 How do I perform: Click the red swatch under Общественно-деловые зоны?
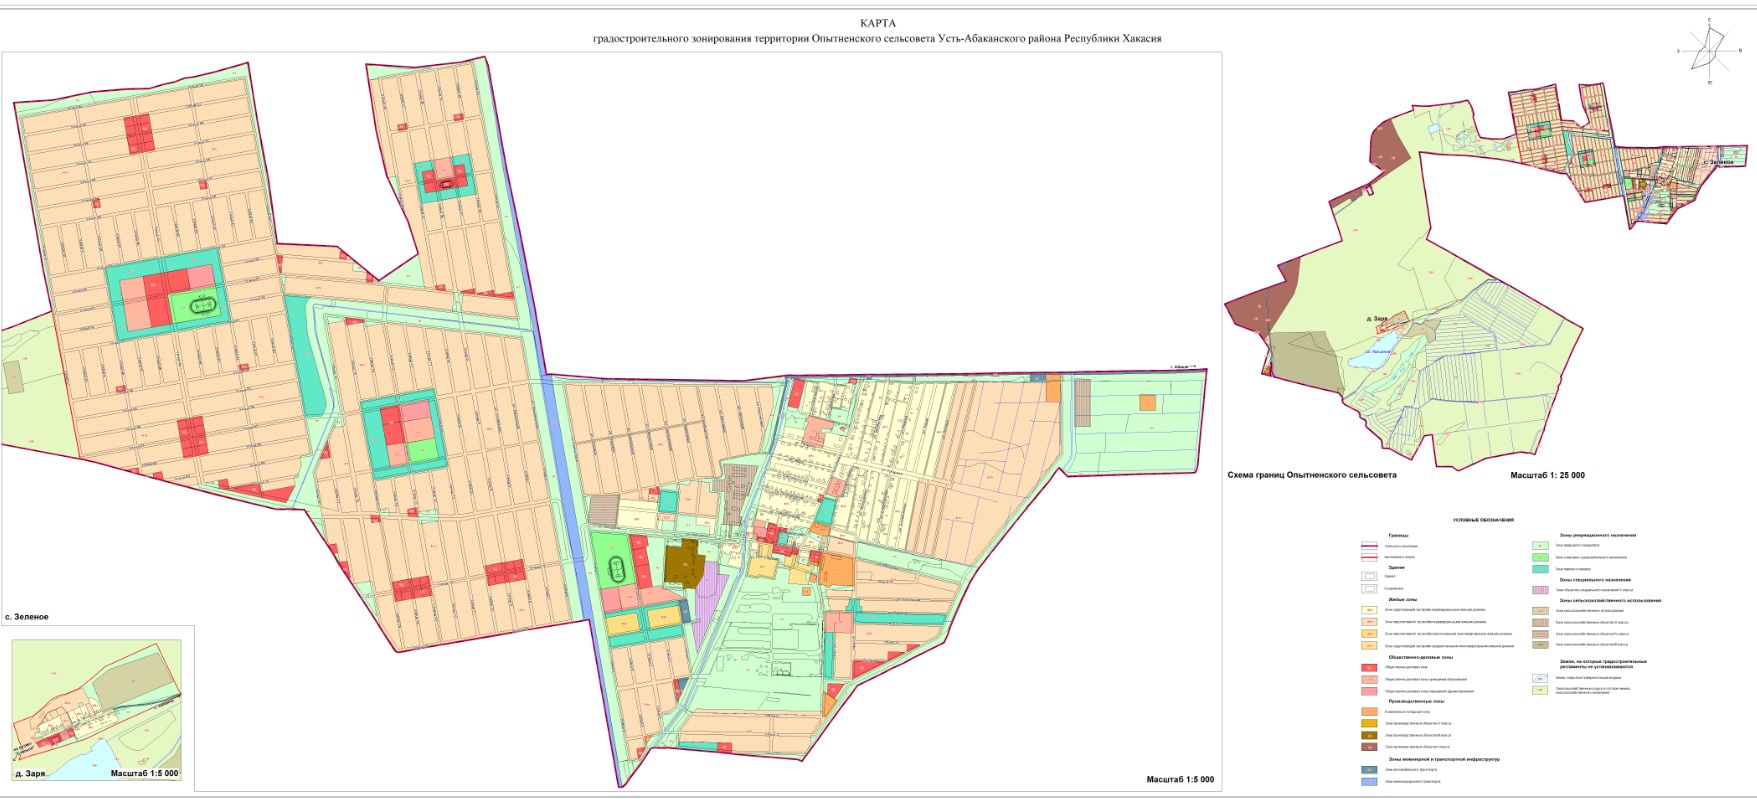coord(1369,667)
